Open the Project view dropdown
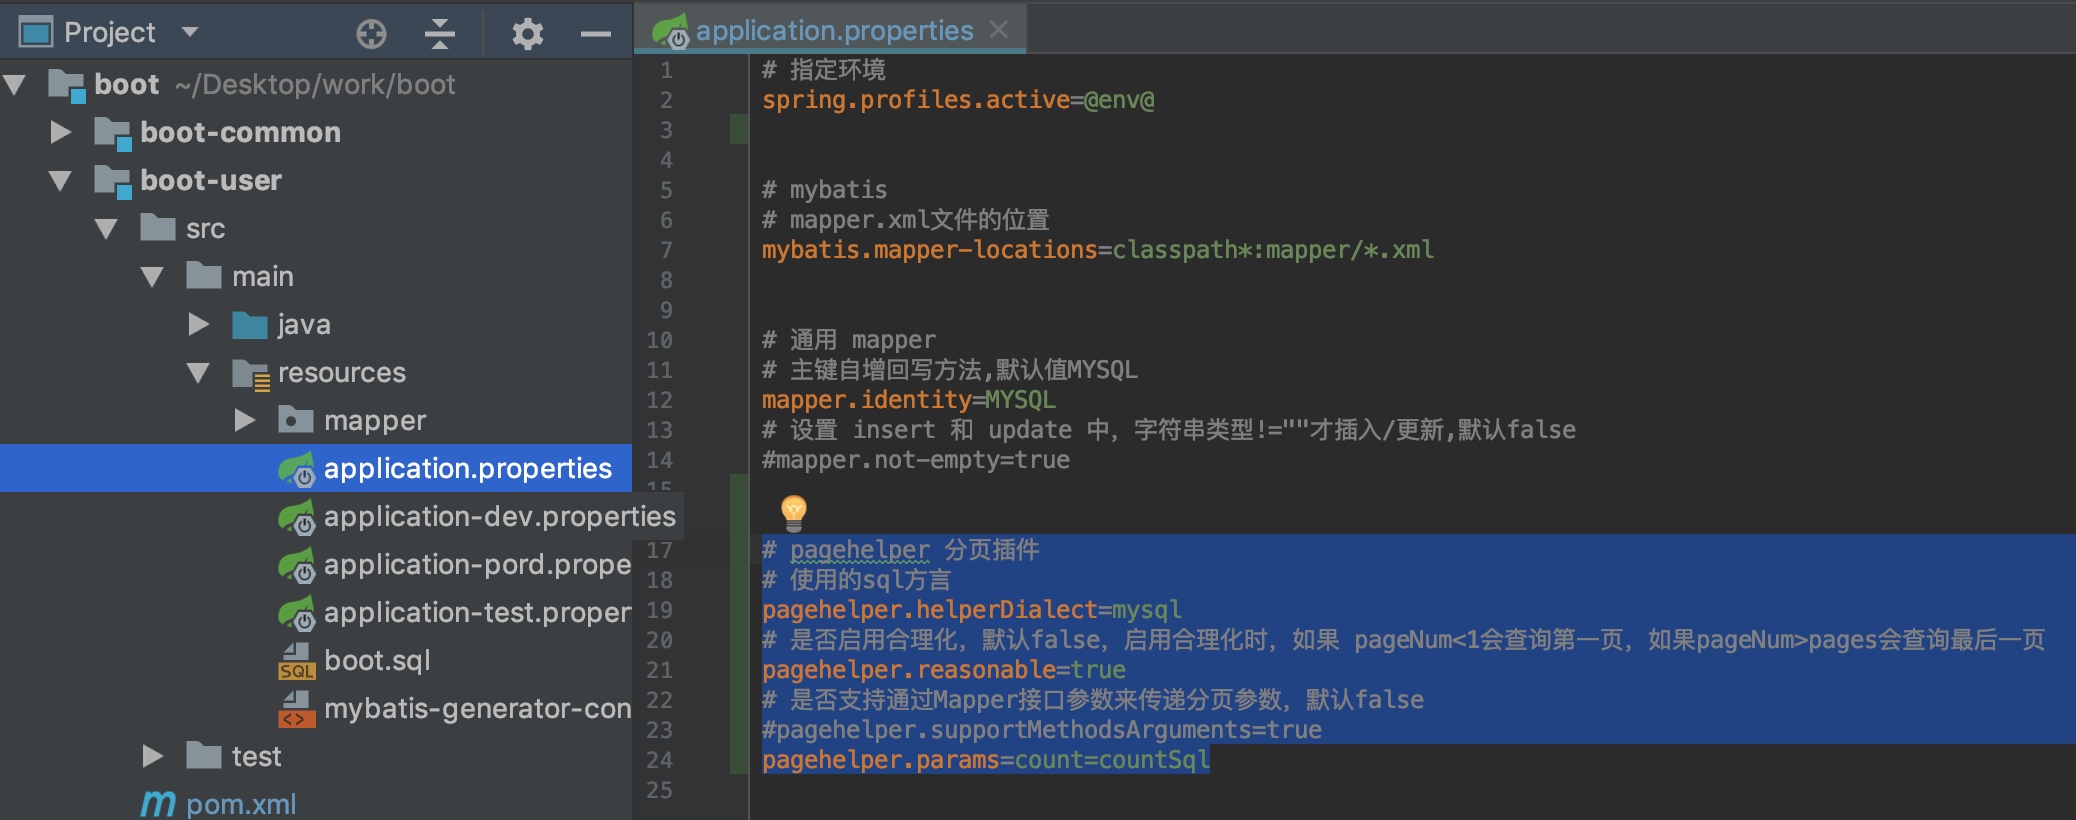This screenshot has height=820, width=2076. click(x=190, y=31)
